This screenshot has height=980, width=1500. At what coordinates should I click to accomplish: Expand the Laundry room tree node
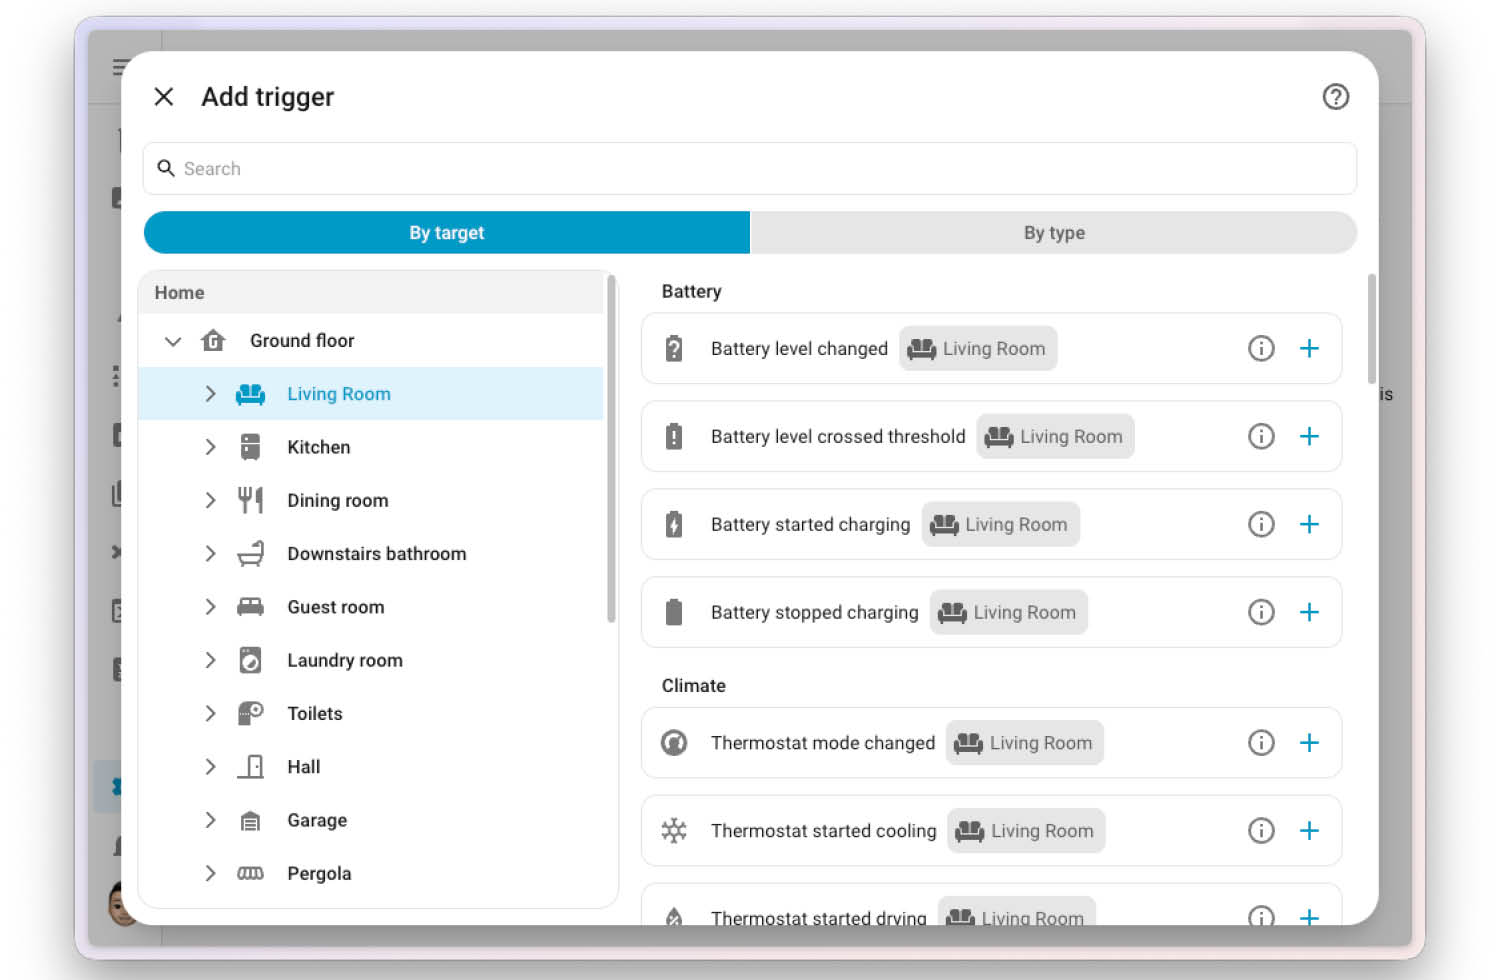click(210, 660)
